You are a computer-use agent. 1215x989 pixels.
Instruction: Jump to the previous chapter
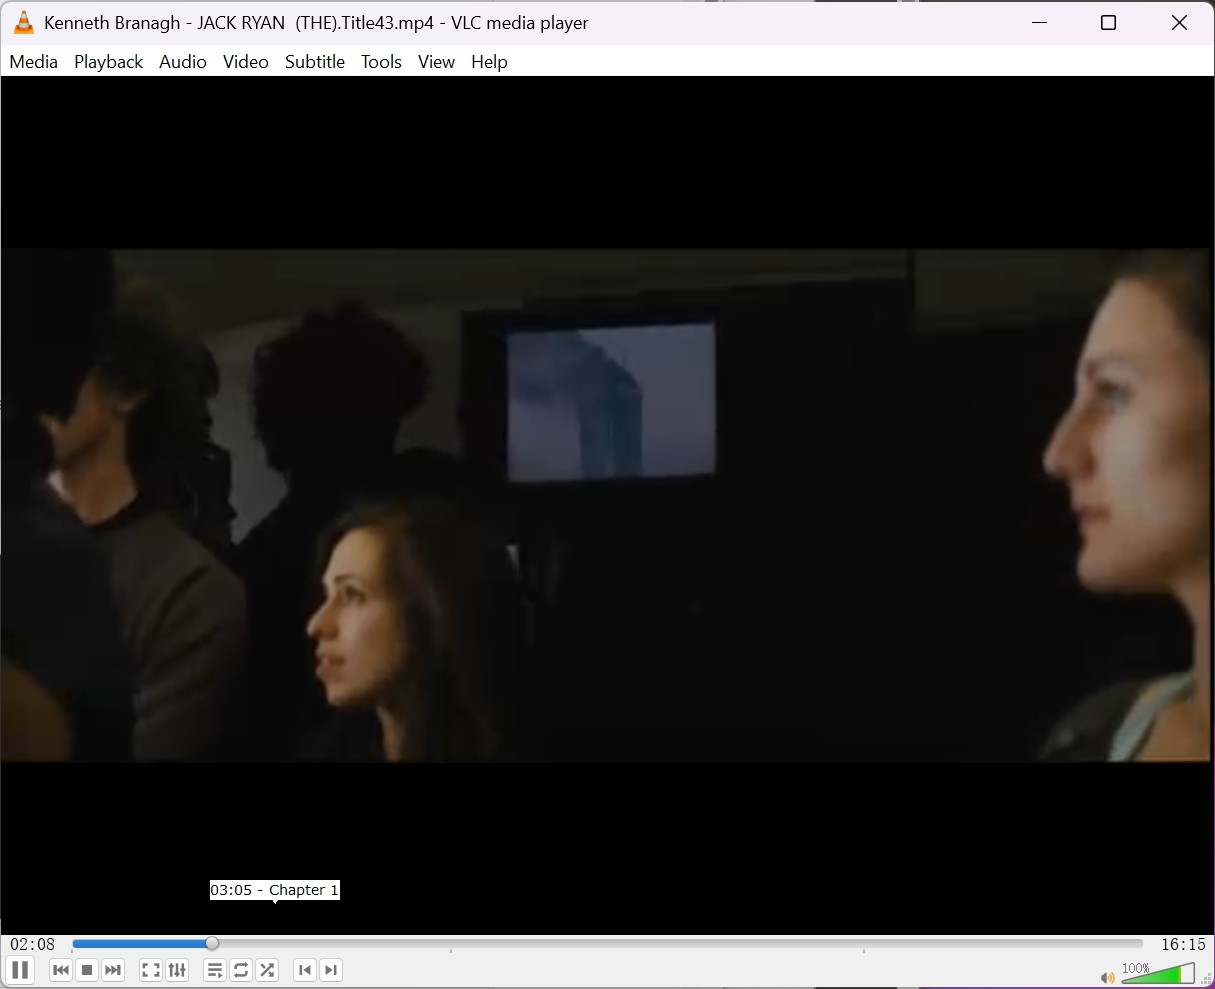305,969
